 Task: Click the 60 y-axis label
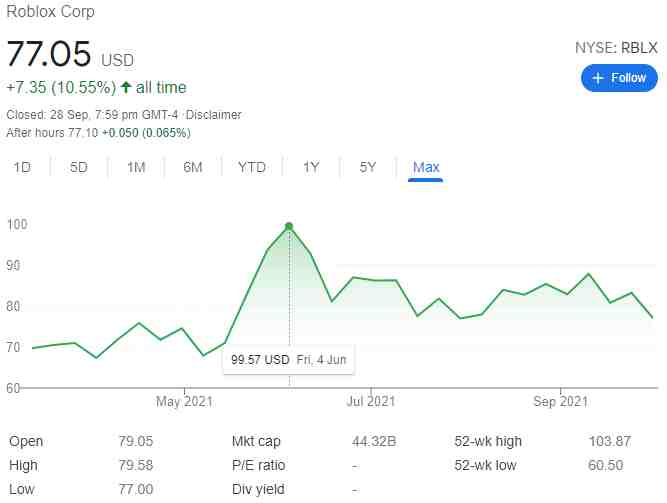13,388
